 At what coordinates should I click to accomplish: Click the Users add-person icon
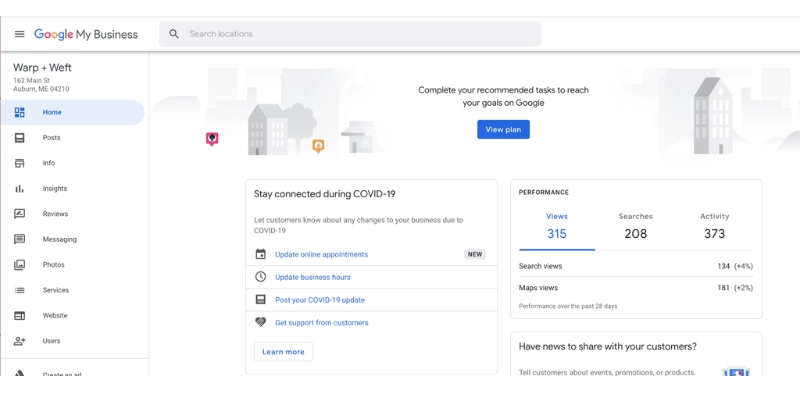19,341
